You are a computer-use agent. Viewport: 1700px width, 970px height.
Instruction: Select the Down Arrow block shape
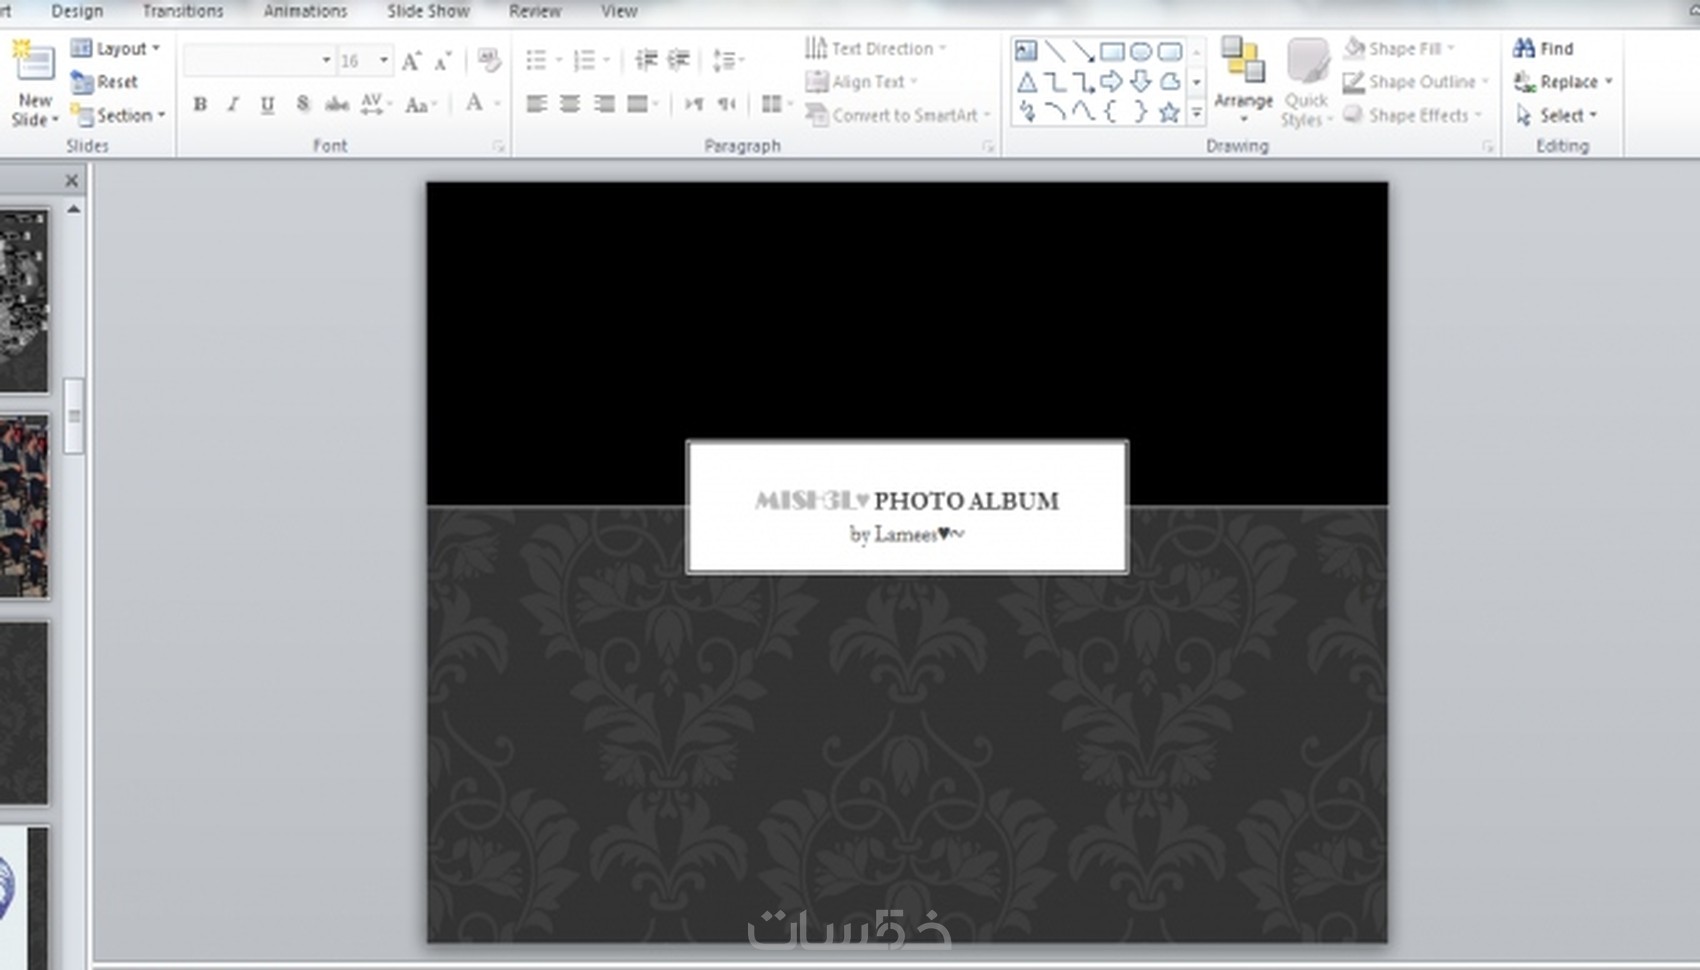[1141, 82]
